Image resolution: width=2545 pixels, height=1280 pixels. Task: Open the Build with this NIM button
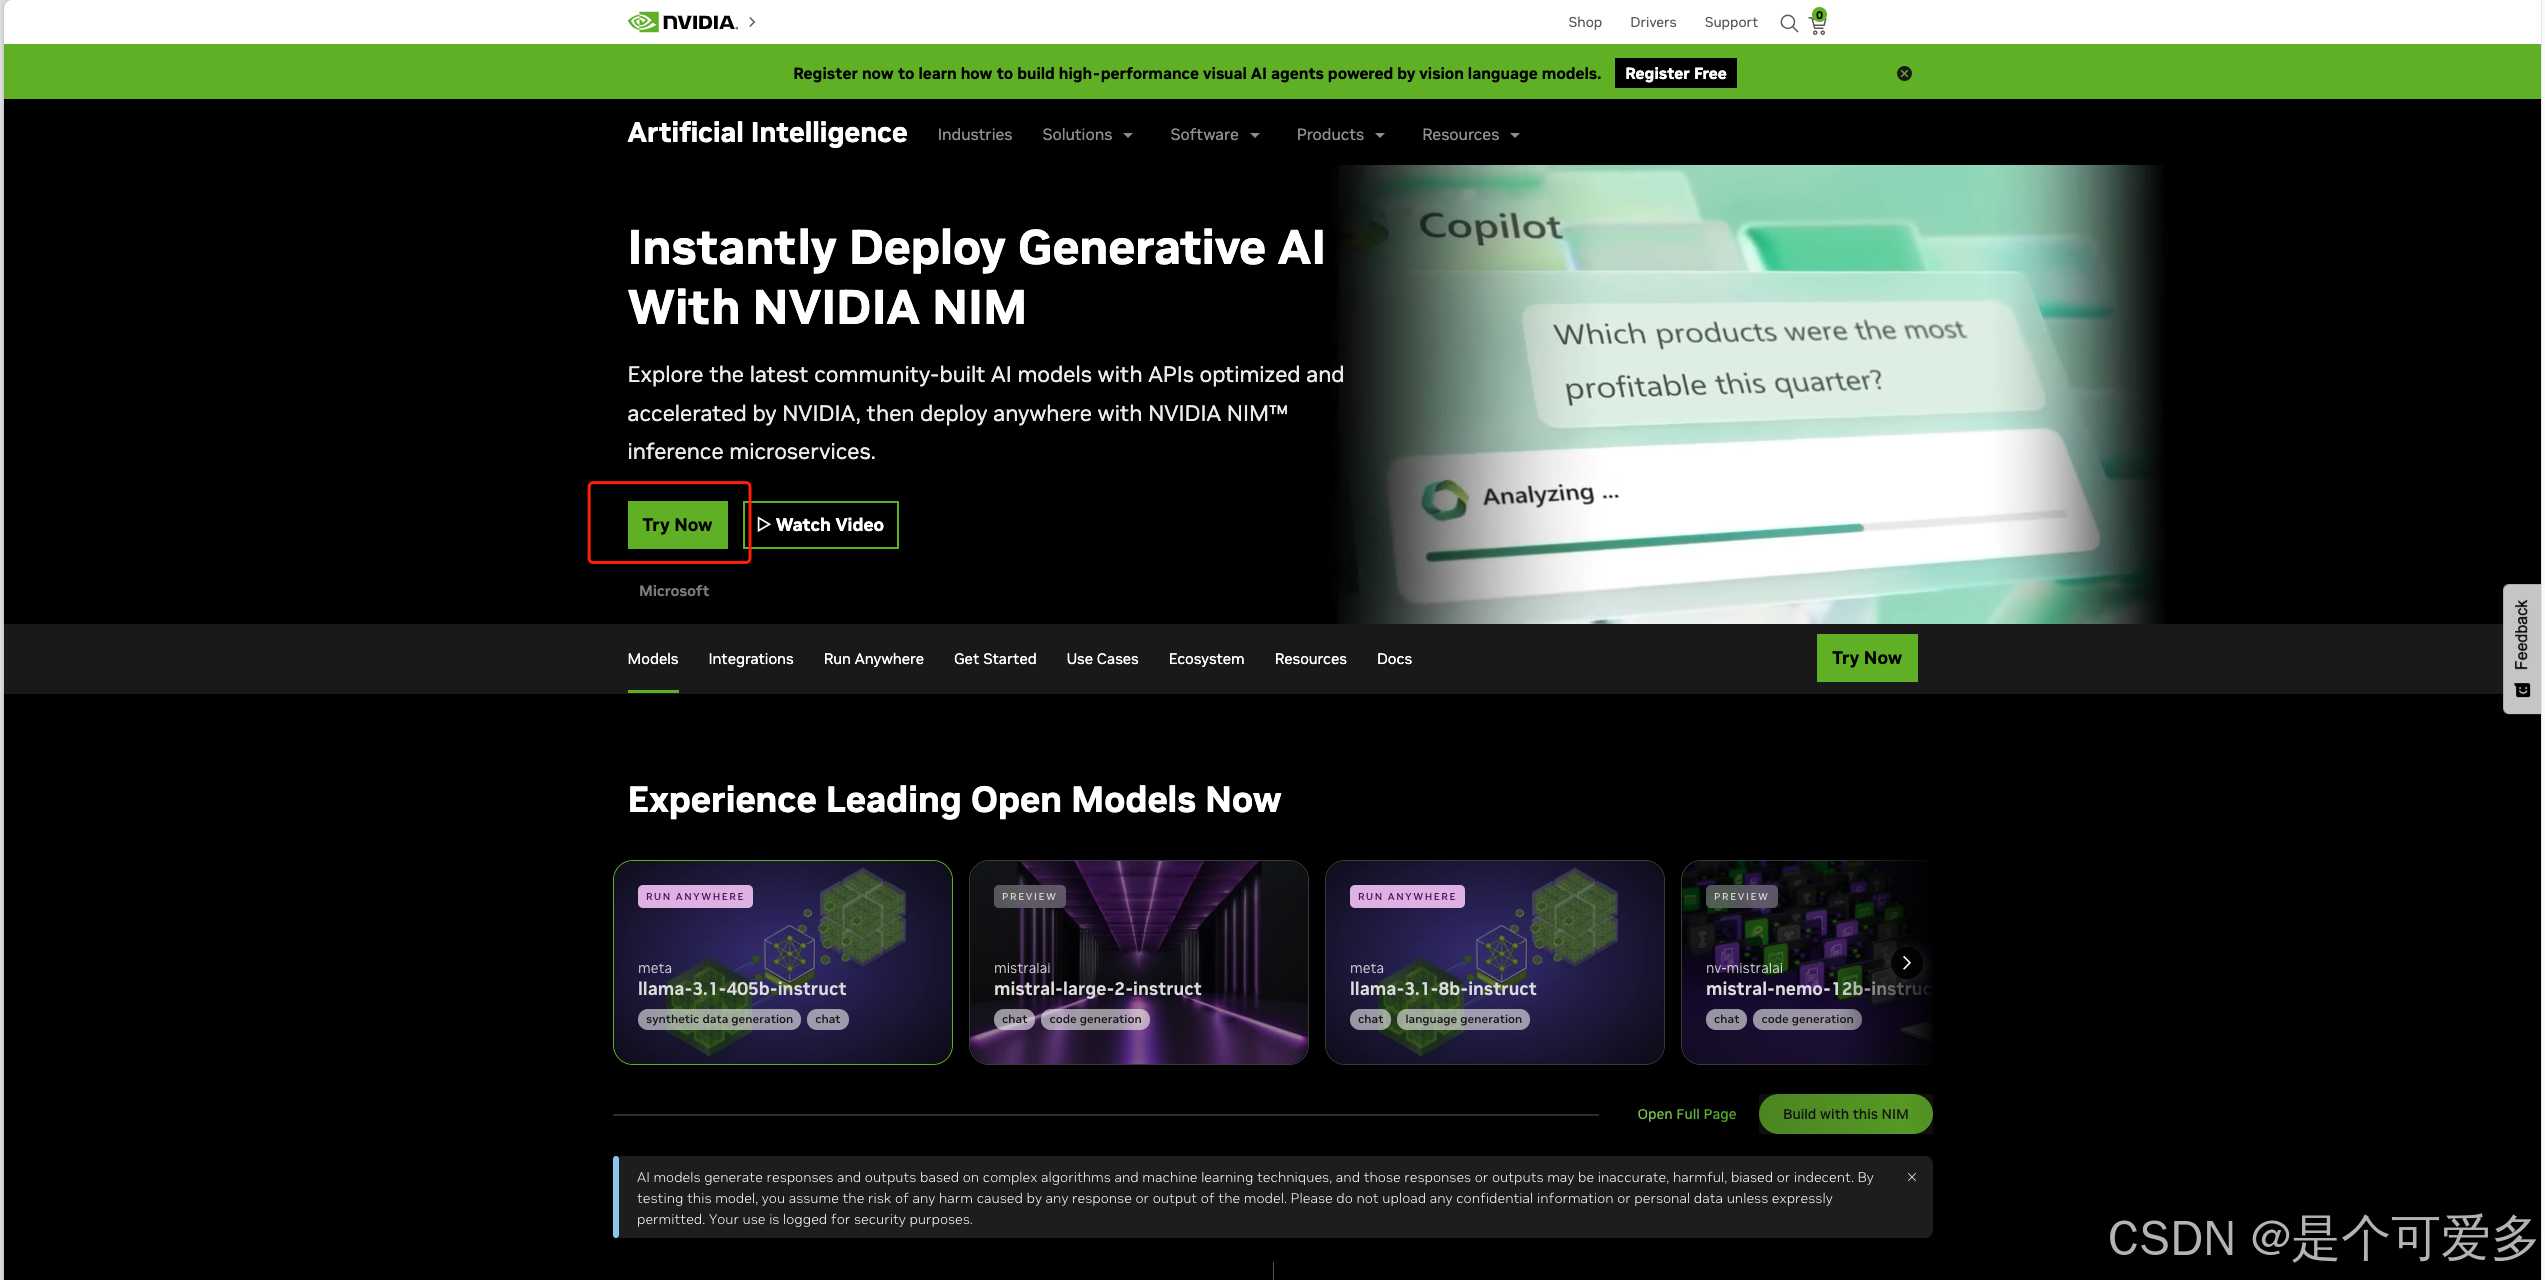[1845, 1114]
